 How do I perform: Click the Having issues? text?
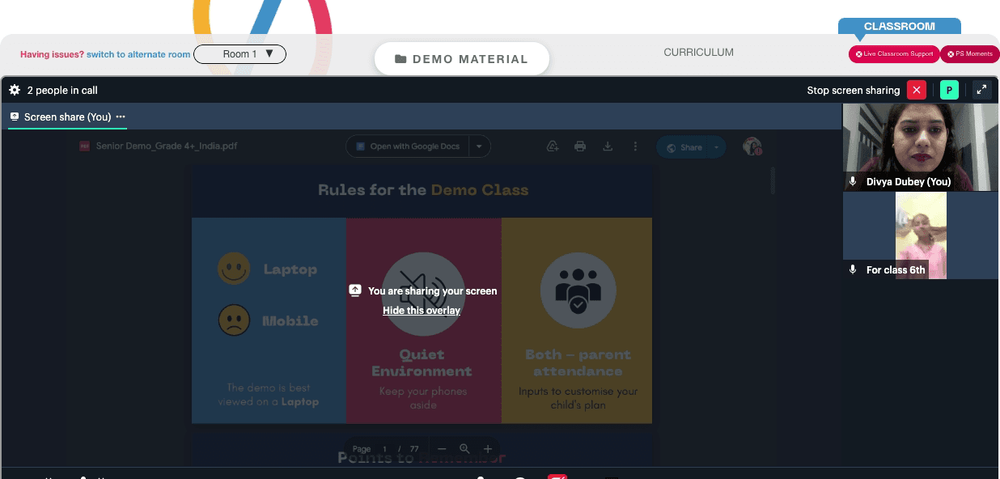pyautogui.click(x=52, y=54)
